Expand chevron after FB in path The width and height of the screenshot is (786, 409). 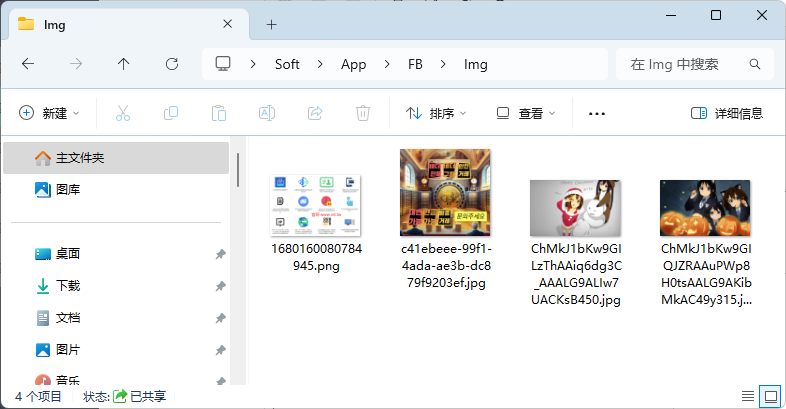tap(443, 64)
